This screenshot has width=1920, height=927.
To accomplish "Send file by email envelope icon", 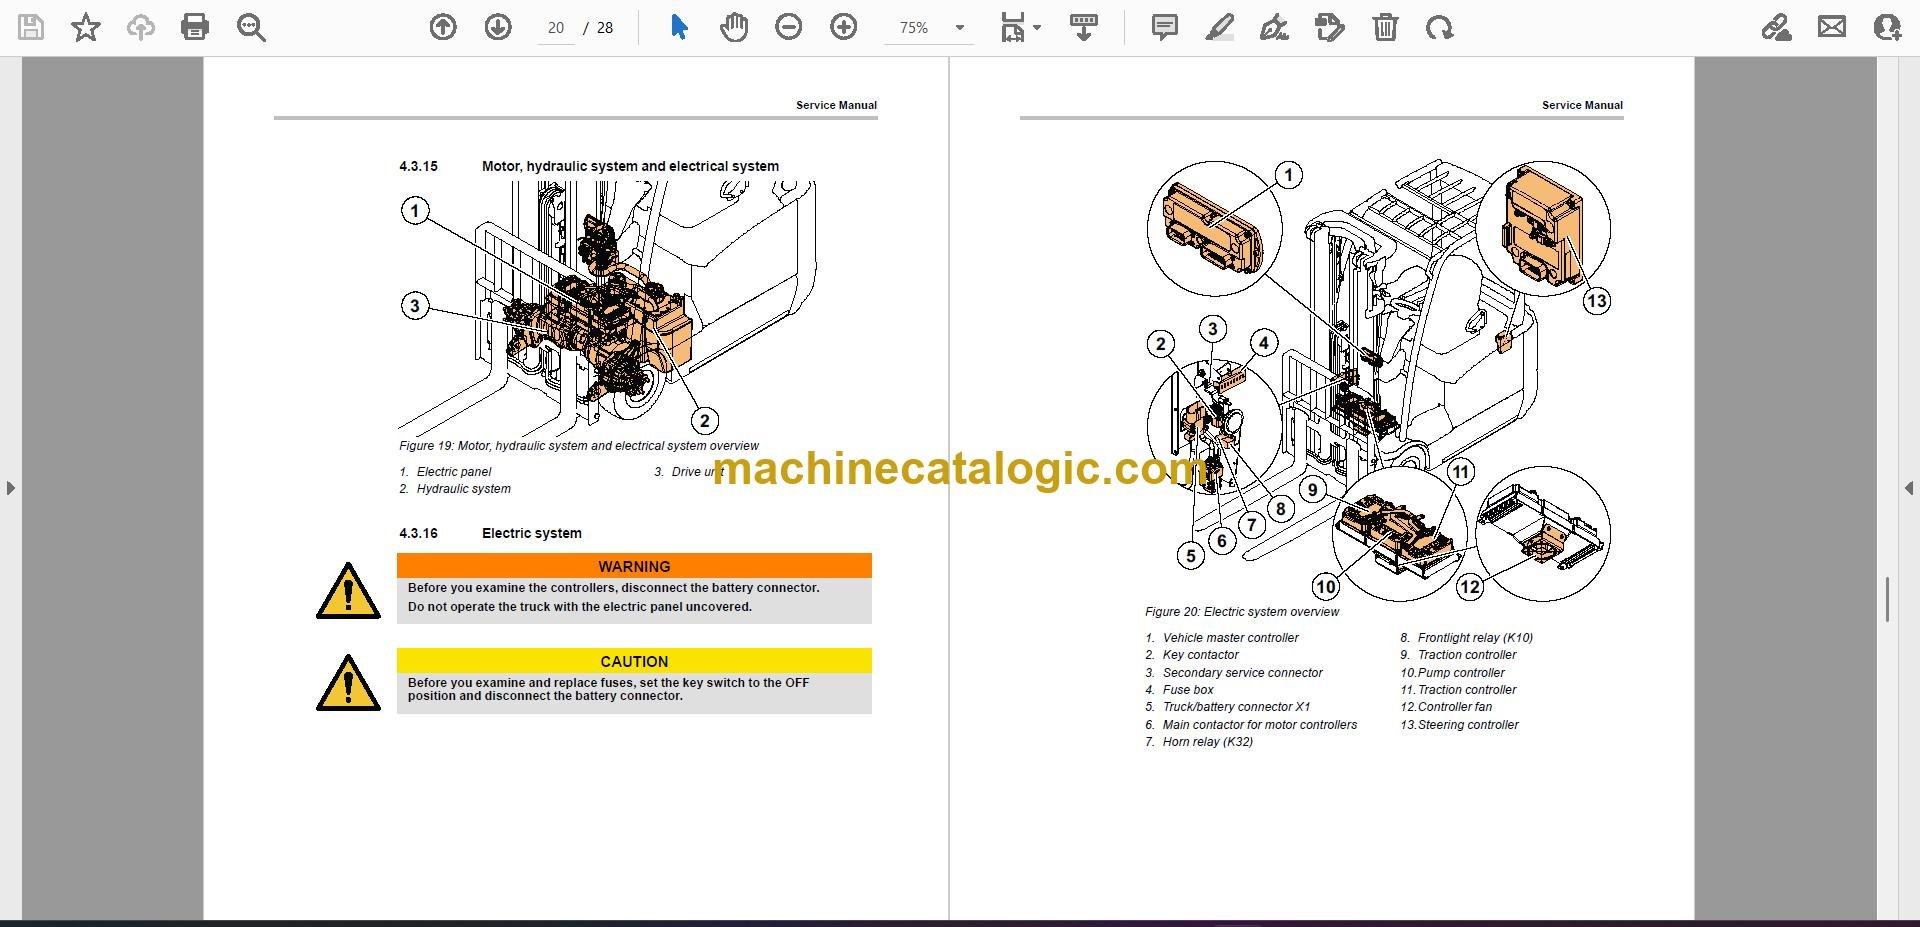I will tap(1832, 27).
